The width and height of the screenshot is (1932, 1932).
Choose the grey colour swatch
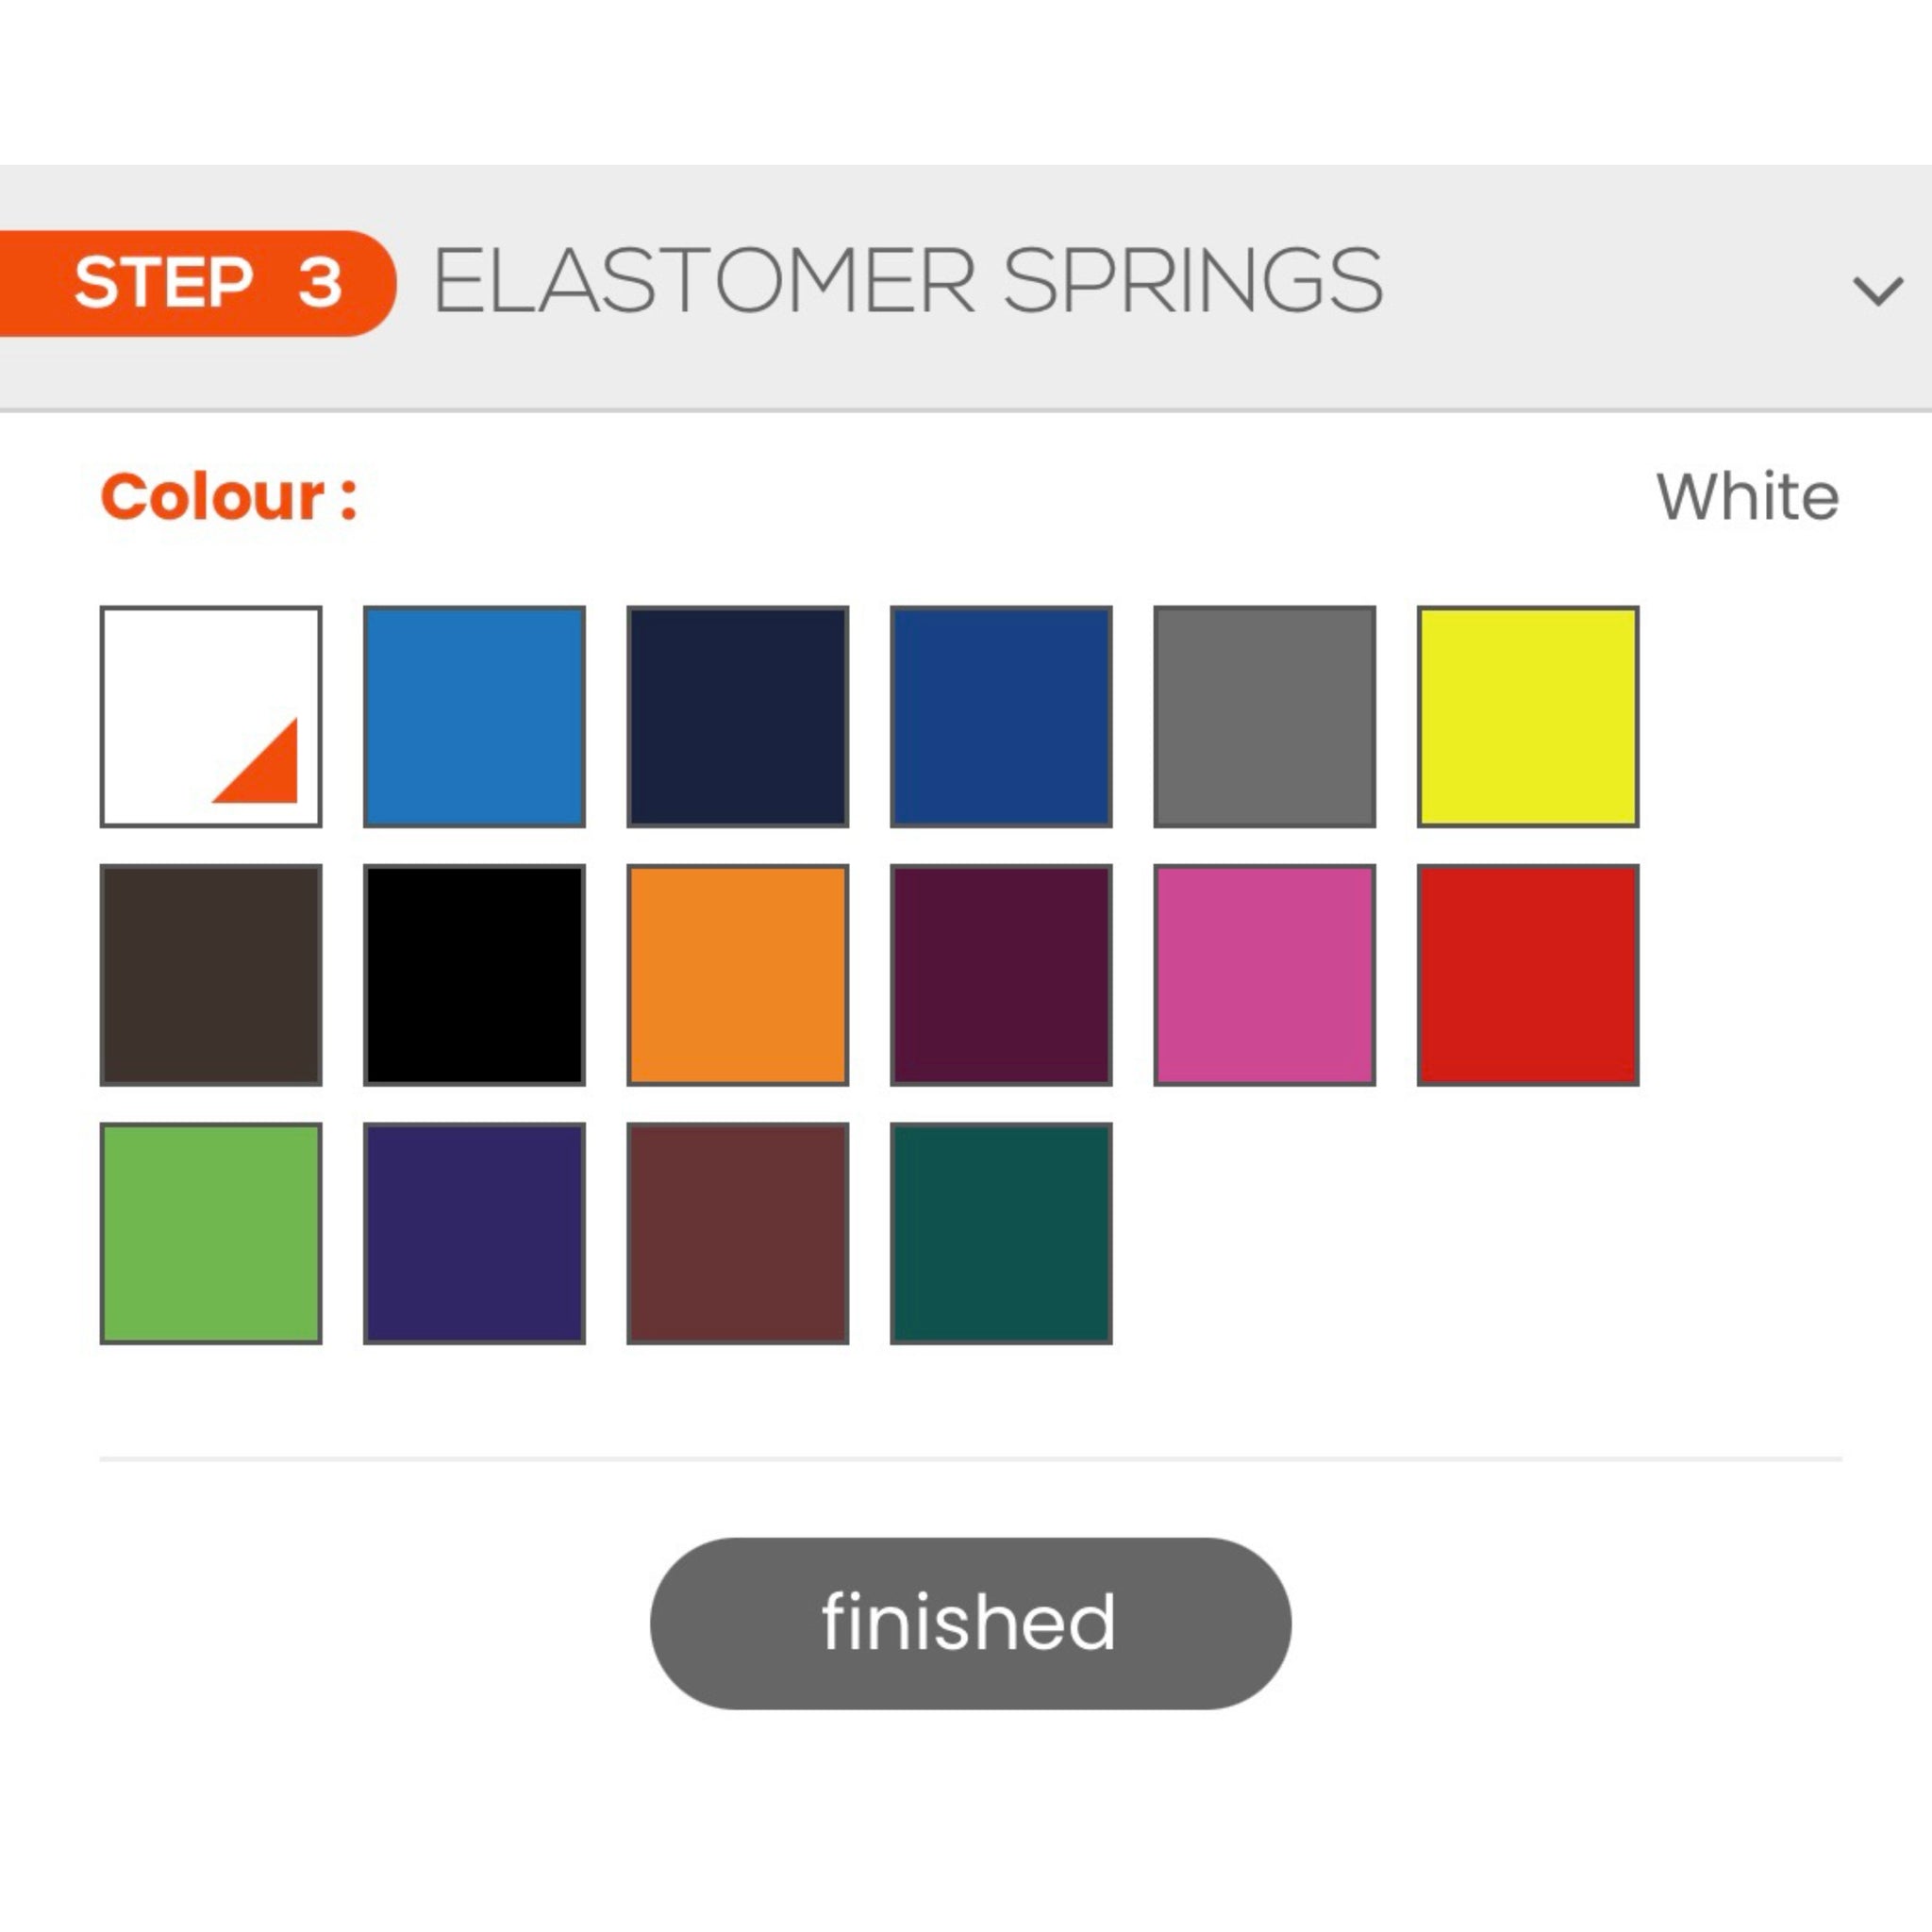pos(1264,716)
